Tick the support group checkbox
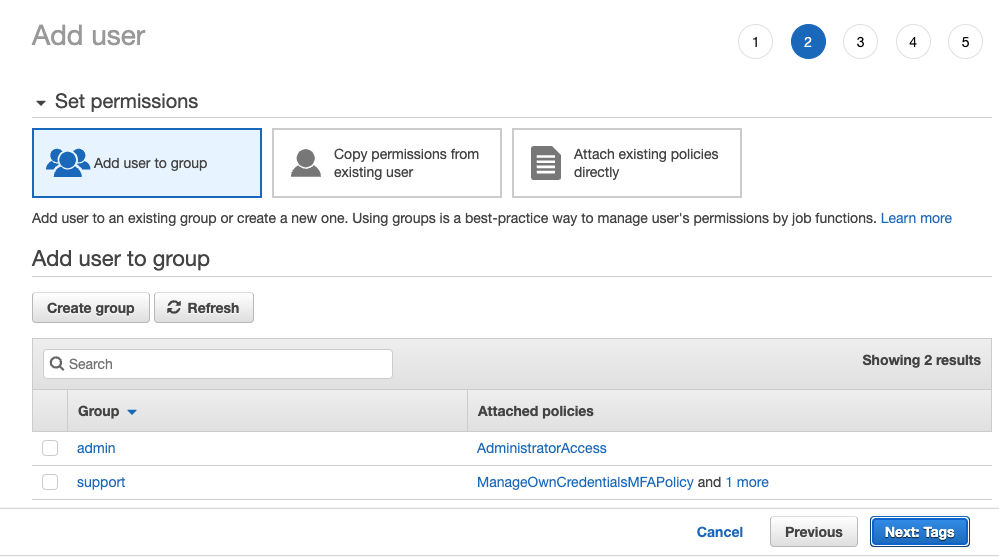999x557 pixels. coord(50,483)
